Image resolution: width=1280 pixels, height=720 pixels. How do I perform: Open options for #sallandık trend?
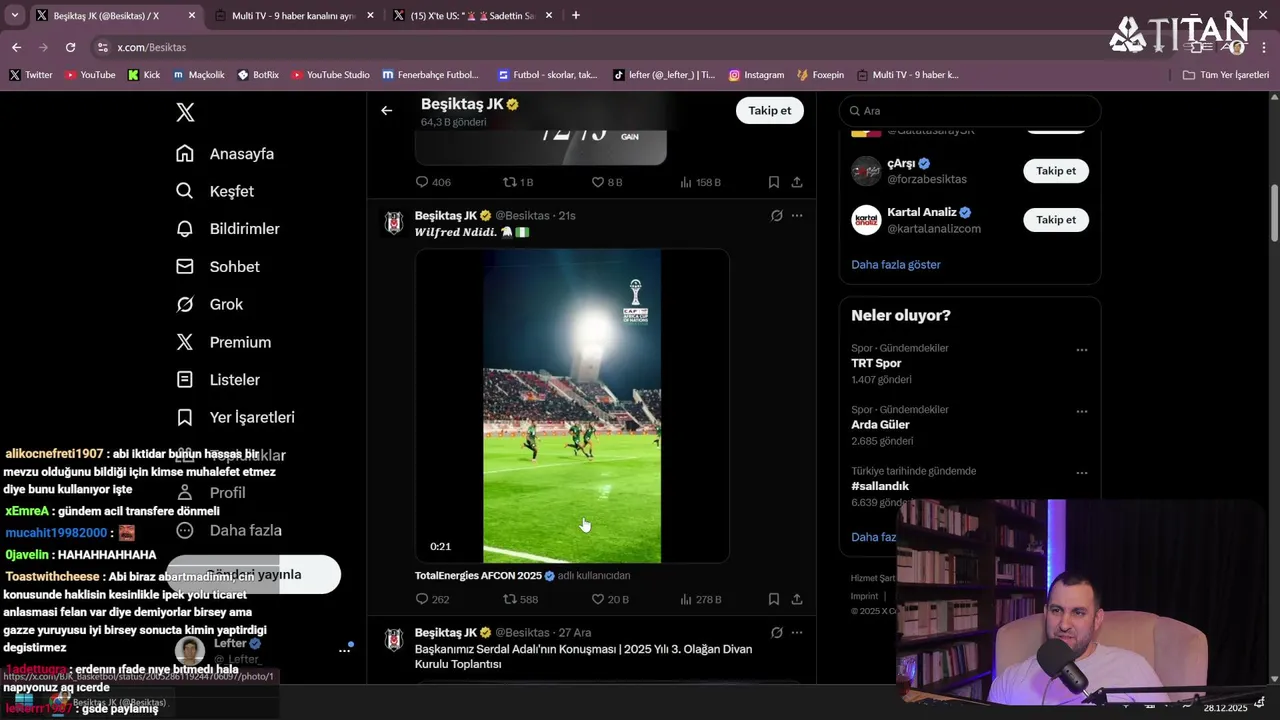pyautogui.click(x=1082, y=473)
